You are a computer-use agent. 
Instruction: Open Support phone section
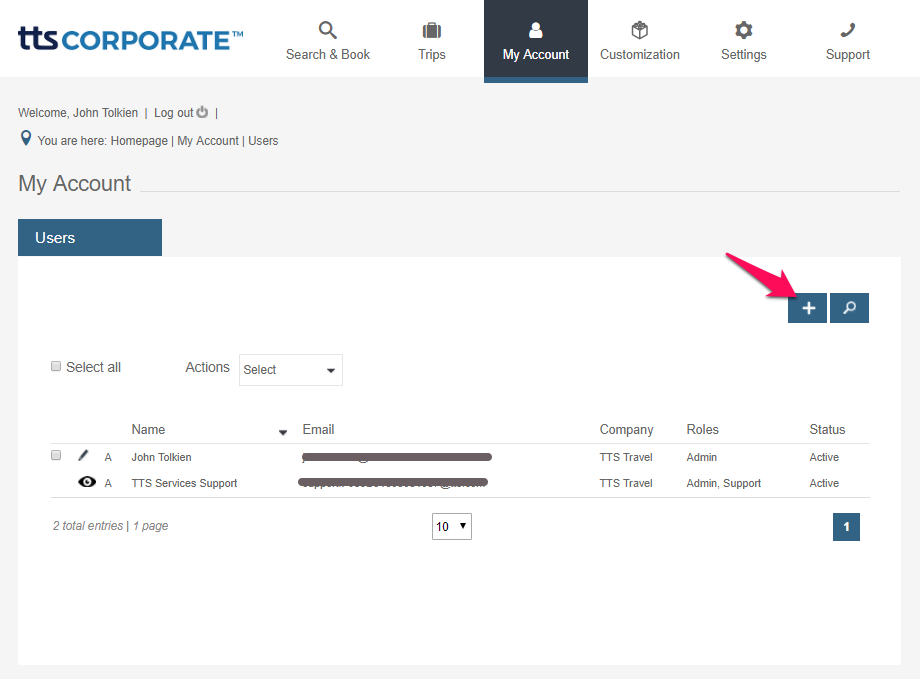[847, 41]
